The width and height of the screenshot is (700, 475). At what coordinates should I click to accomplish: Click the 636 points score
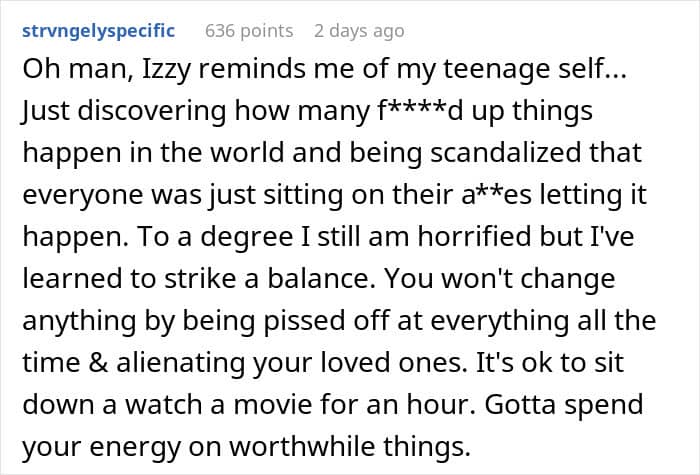point(249,31)
